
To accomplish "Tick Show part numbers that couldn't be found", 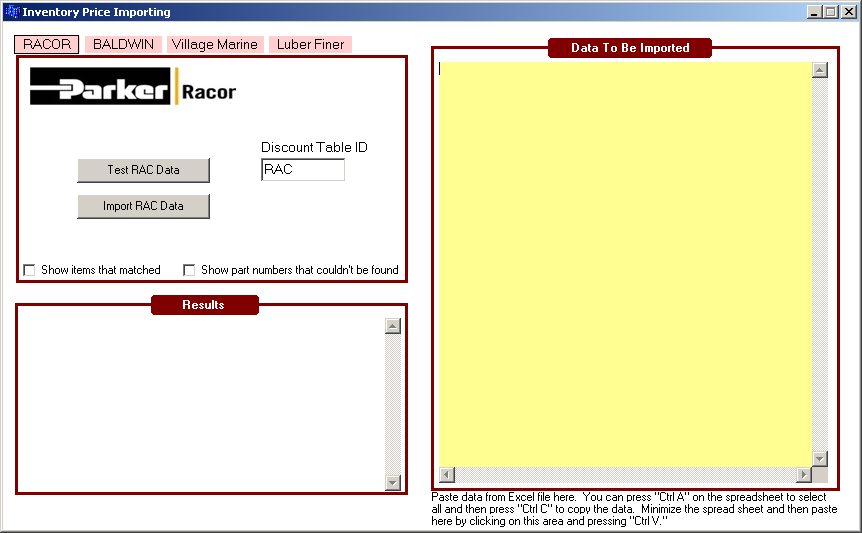I will [189, 270].
